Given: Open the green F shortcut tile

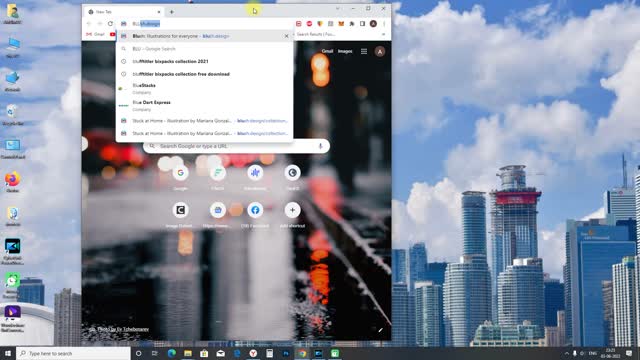Looking at the screenshot, I should pos(218,173).
